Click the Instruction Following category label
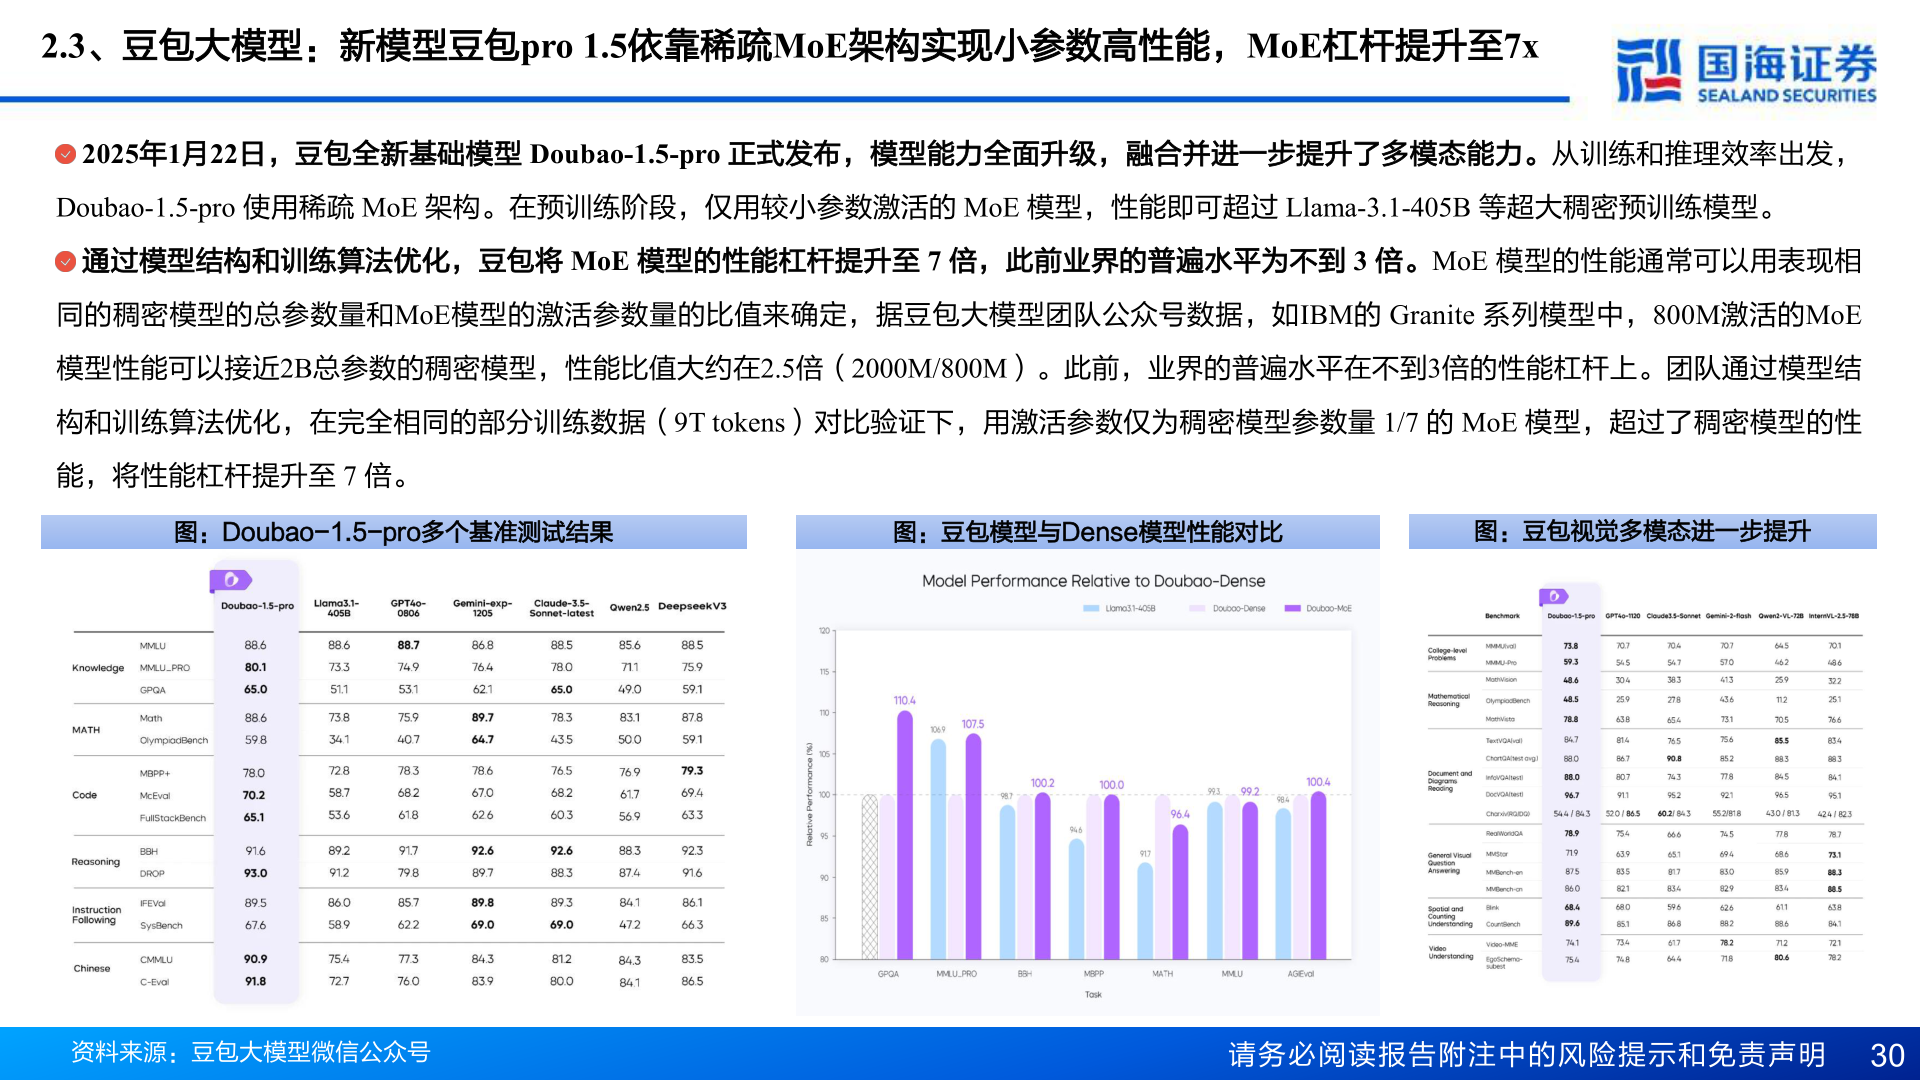 coord(96,915)
